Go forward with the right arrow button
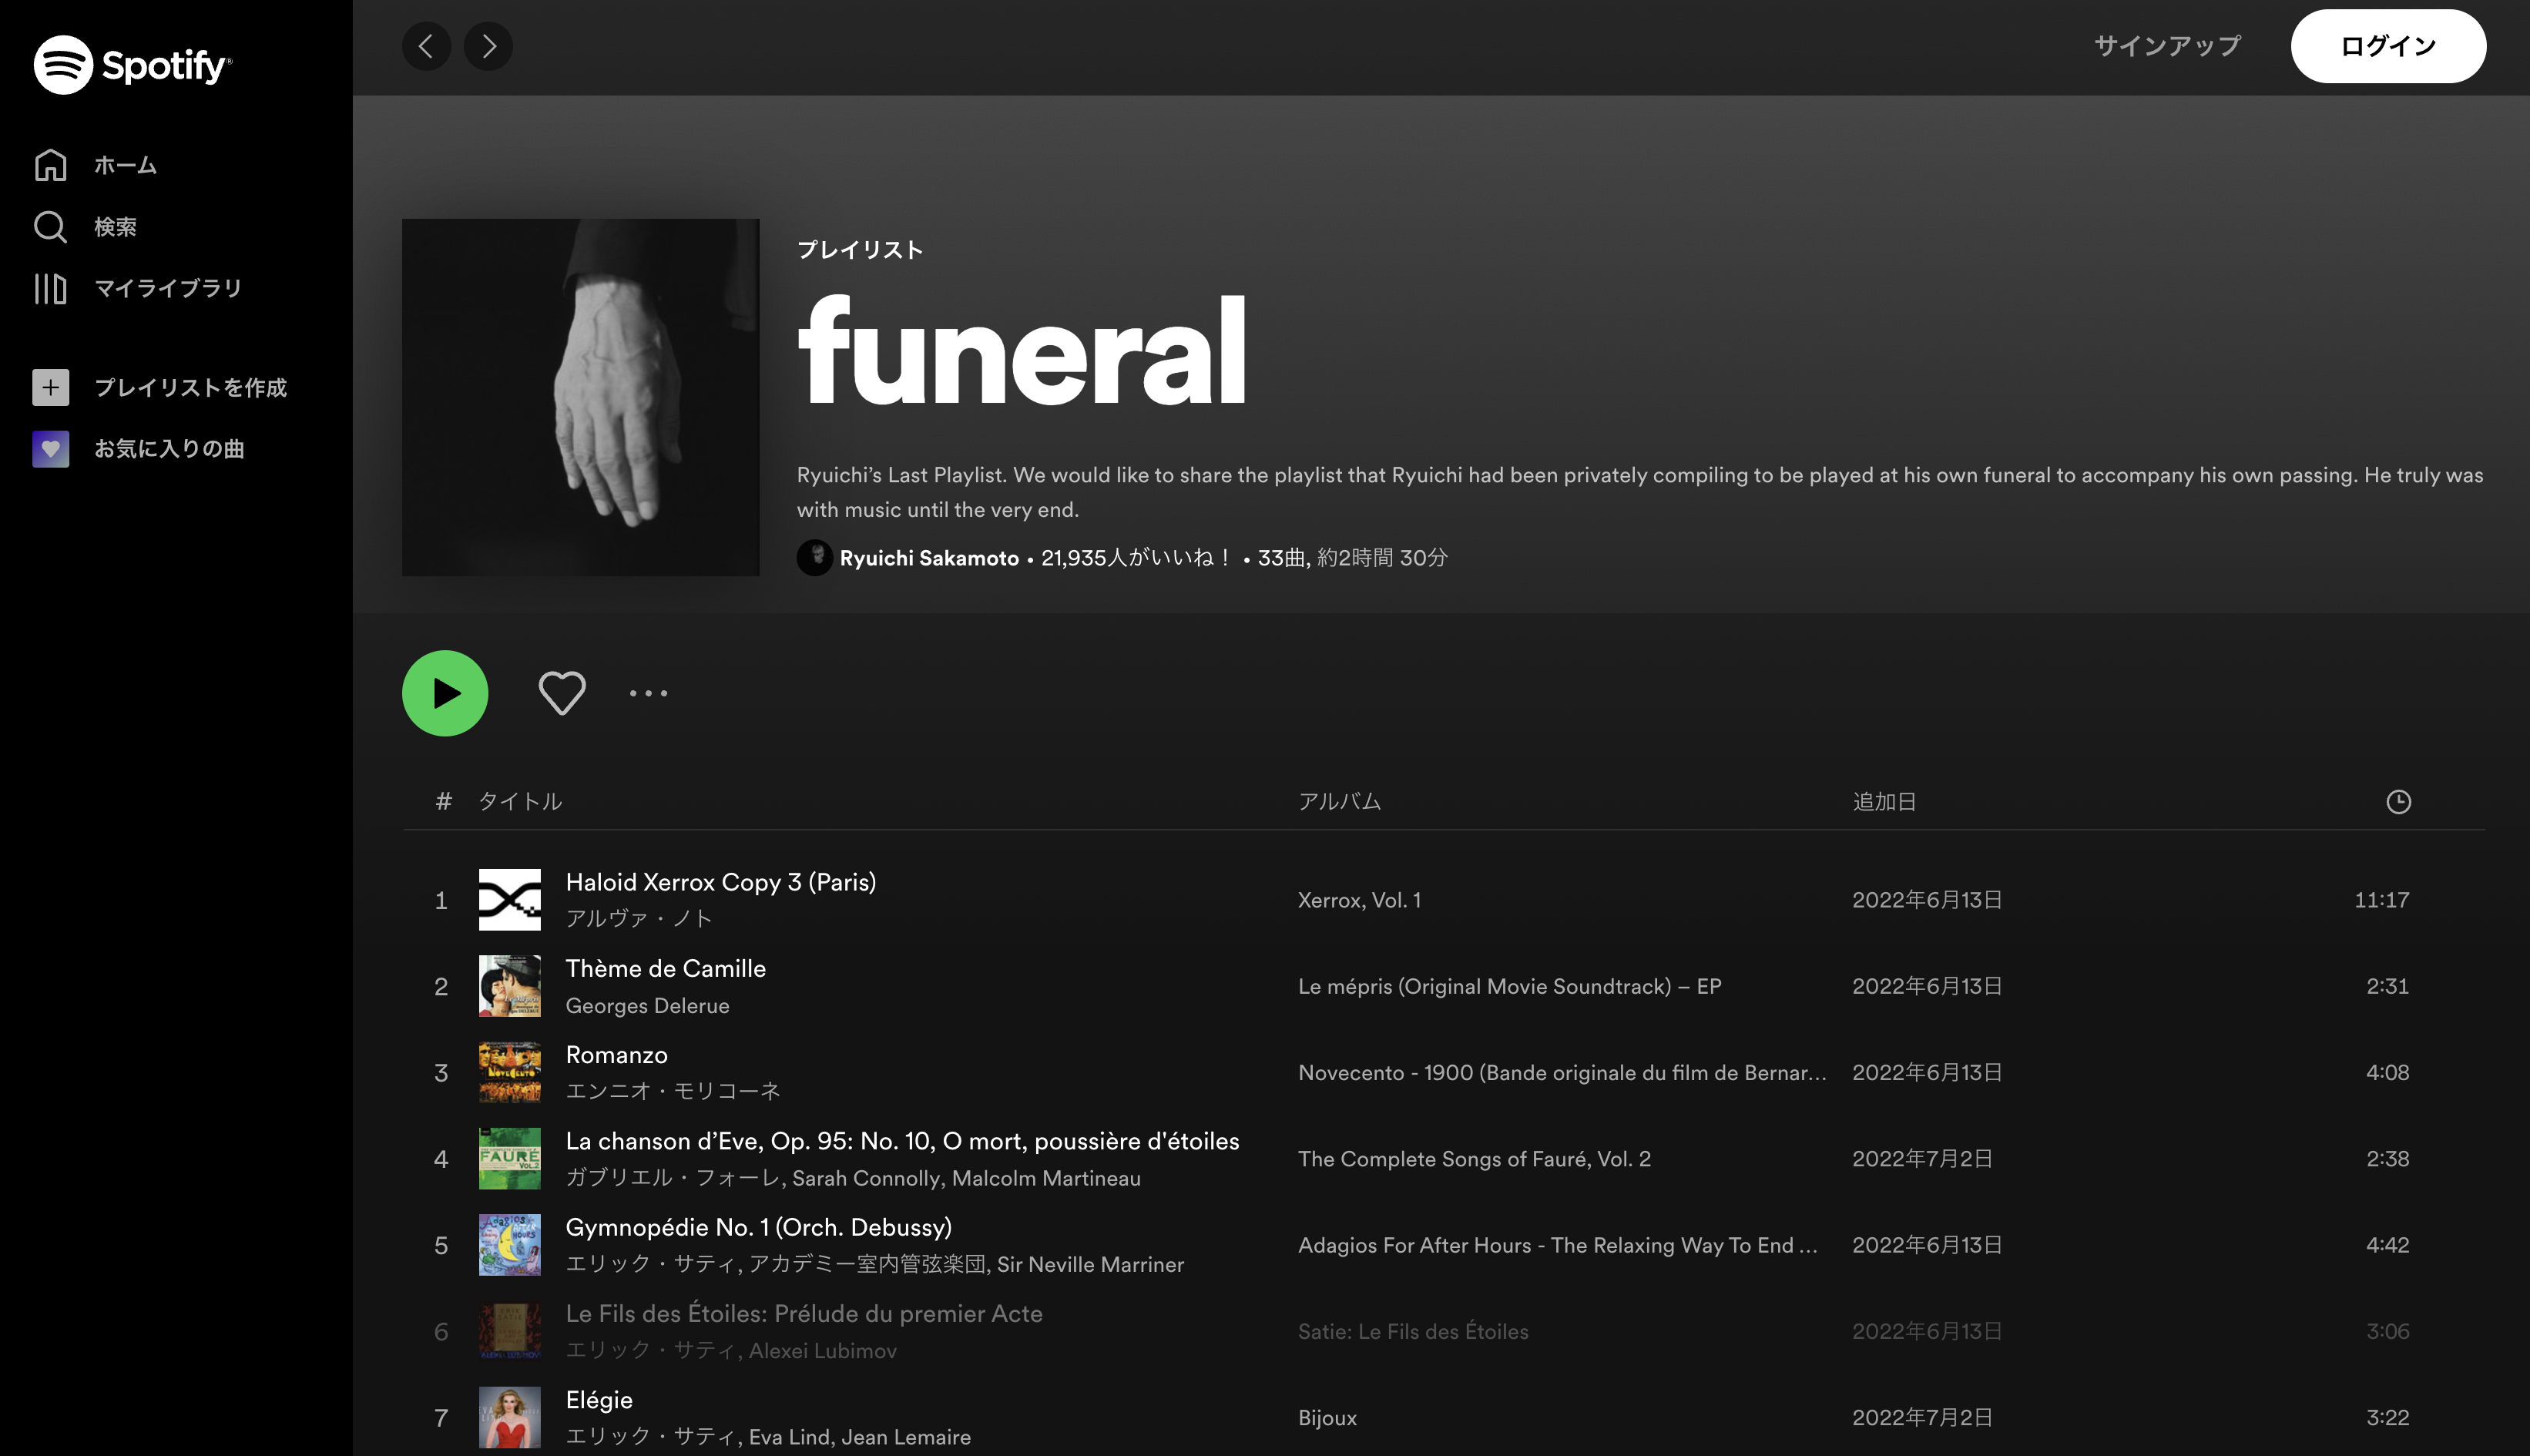Screen dimensions: 2530x1456 point(489,46)
